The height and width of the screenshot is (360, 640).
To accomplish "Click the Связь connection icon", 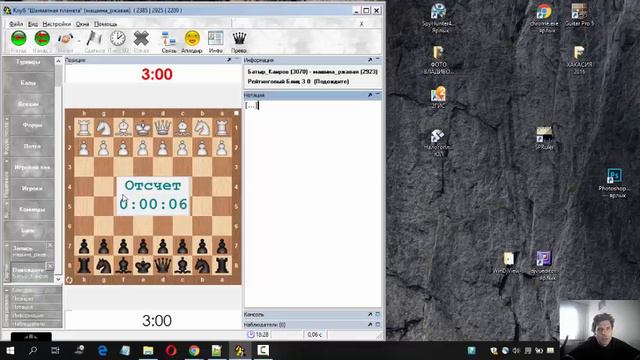I will tap(169, 39).
